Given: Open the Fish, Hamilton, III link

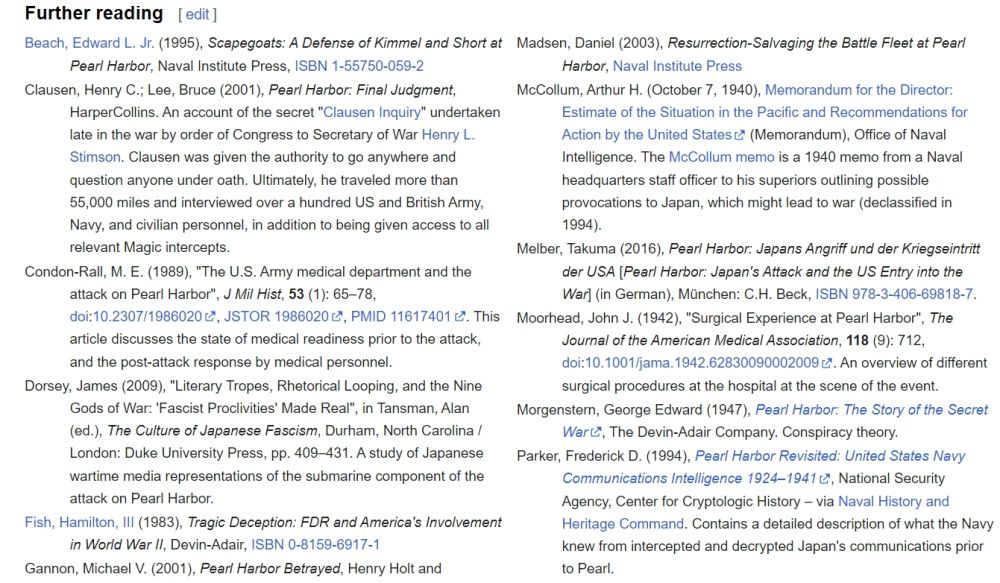Looking at the screenshot, I should [x=80, y=522].
